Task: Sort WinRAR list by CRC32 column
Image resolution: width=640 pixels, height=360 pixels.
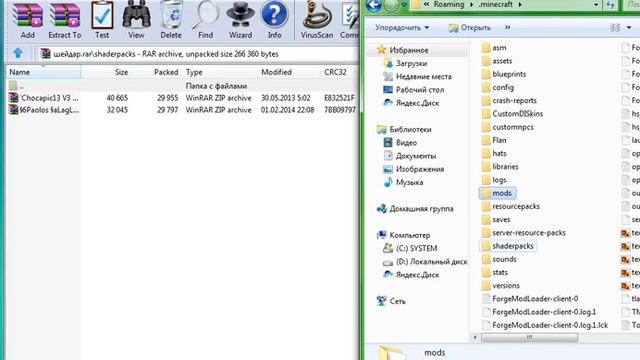Action: [339, 72]
